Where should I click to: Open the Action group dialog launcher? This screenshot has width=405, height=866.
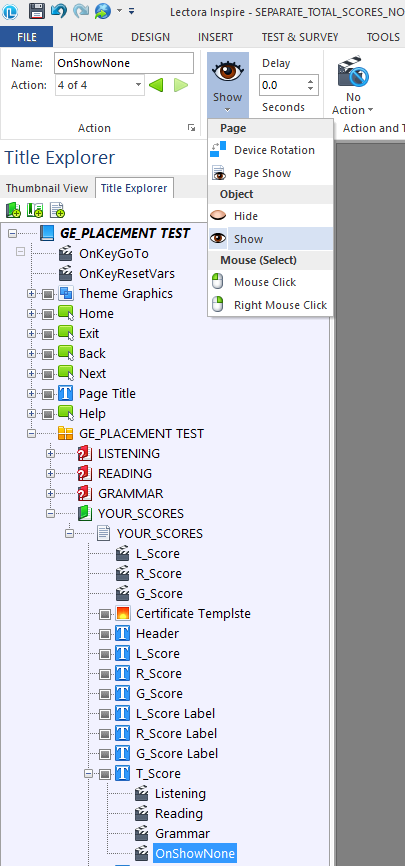191,128
